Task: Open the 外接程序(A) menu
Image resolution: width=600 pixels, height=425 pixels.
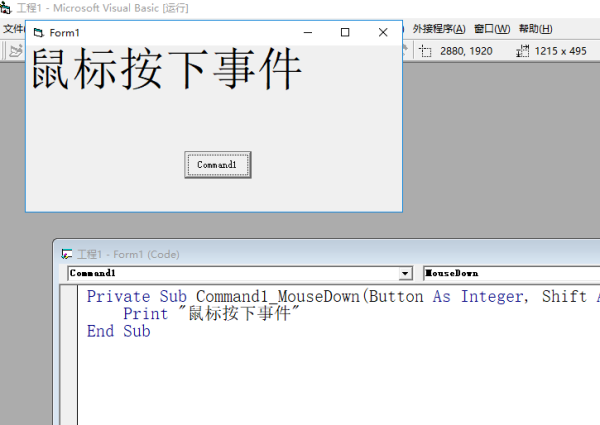Action: tap(439, 29)
